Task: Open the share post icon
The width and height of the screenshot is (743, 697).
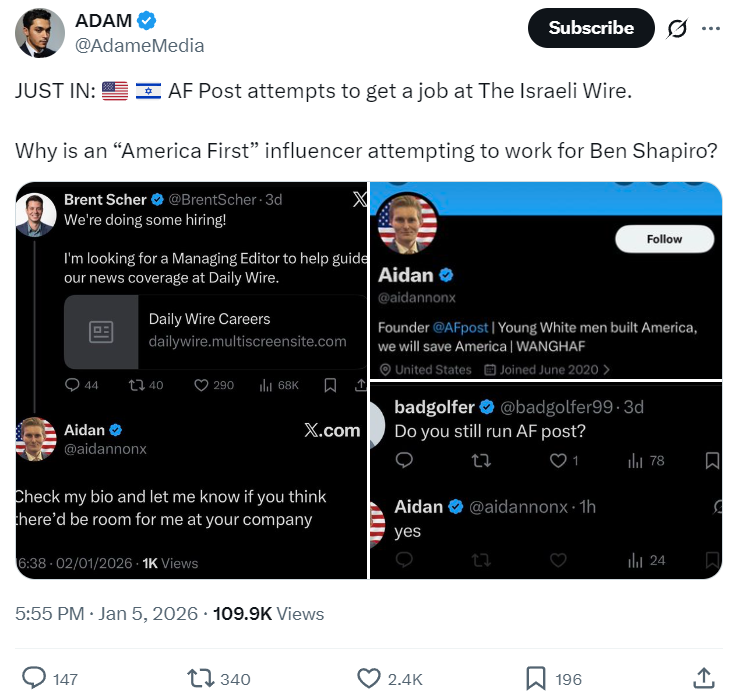Action: [x=704, y=678]
